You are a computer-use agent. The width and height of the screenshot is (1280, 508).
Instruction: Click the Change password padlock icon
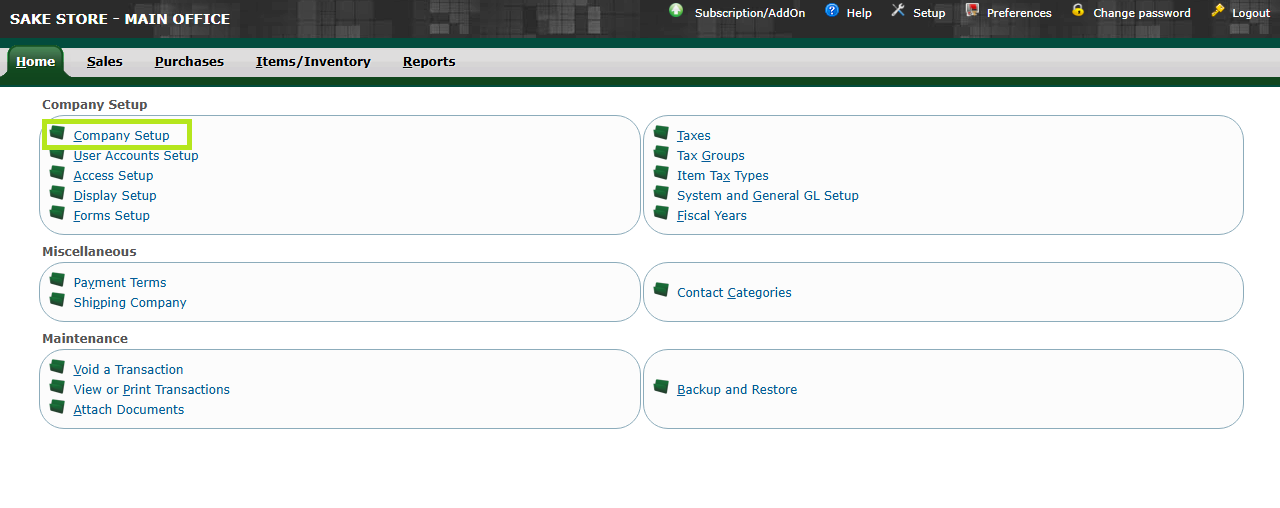[1078, 11]
